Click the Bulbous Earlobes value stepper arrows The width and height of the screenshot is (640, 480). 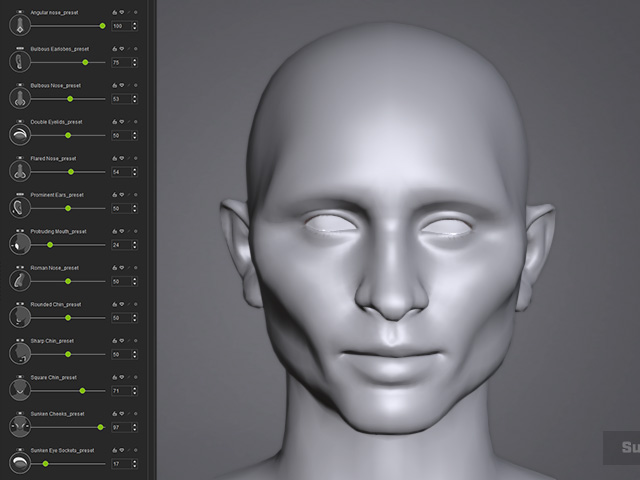[135, 62]
